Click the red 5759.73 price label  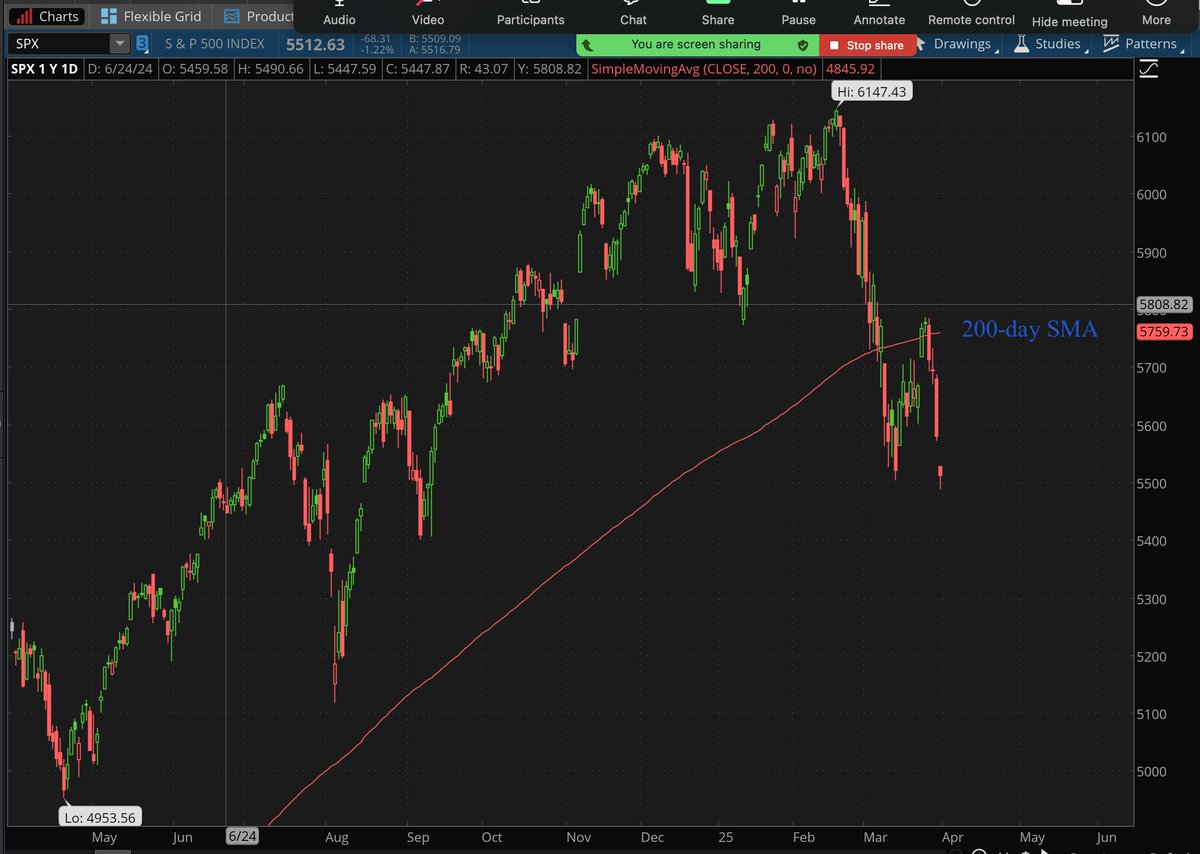1164,331
